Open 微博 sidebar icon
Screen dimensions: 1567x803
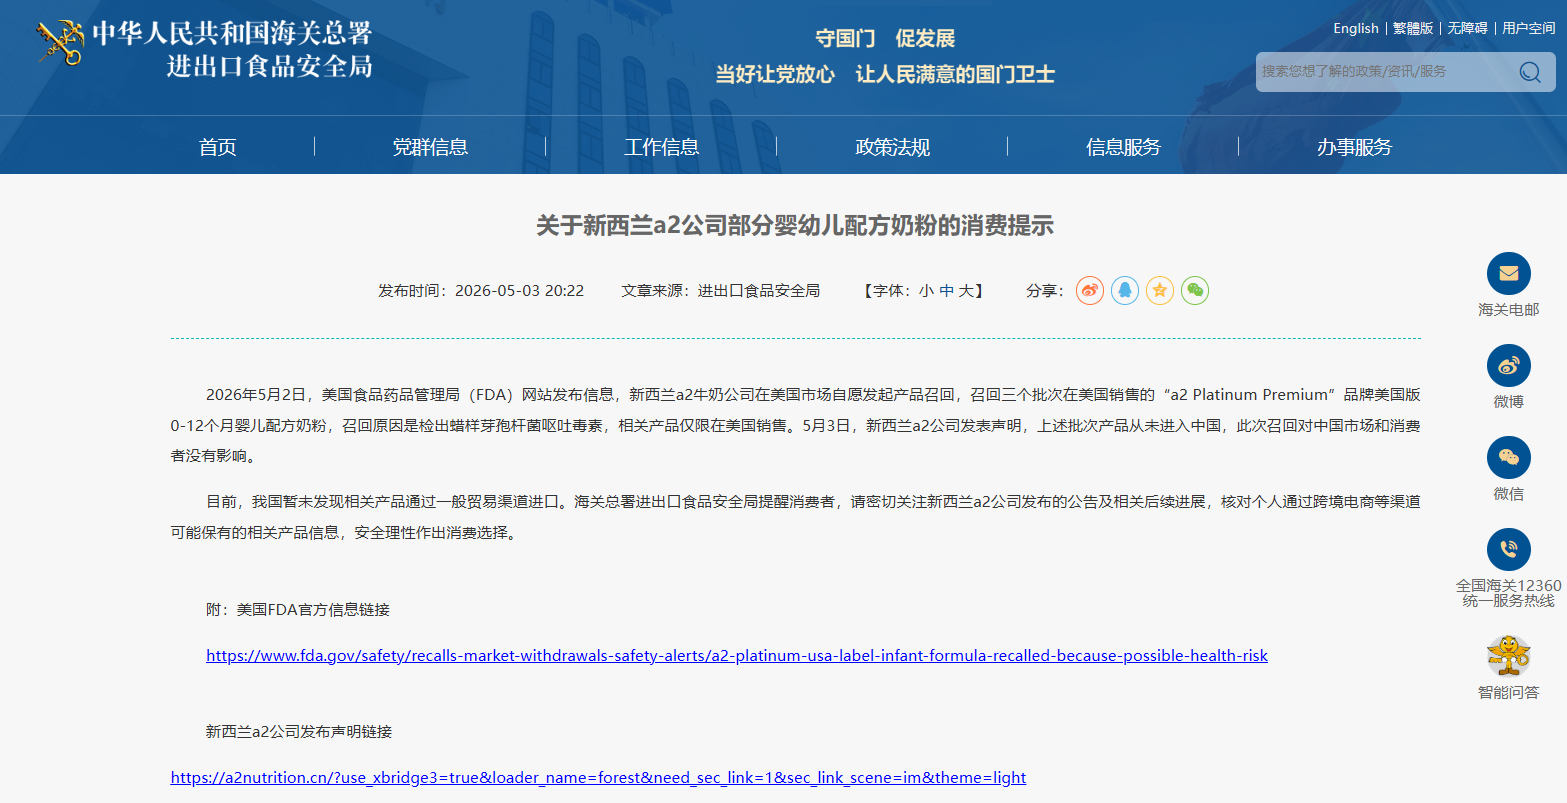1509,366
